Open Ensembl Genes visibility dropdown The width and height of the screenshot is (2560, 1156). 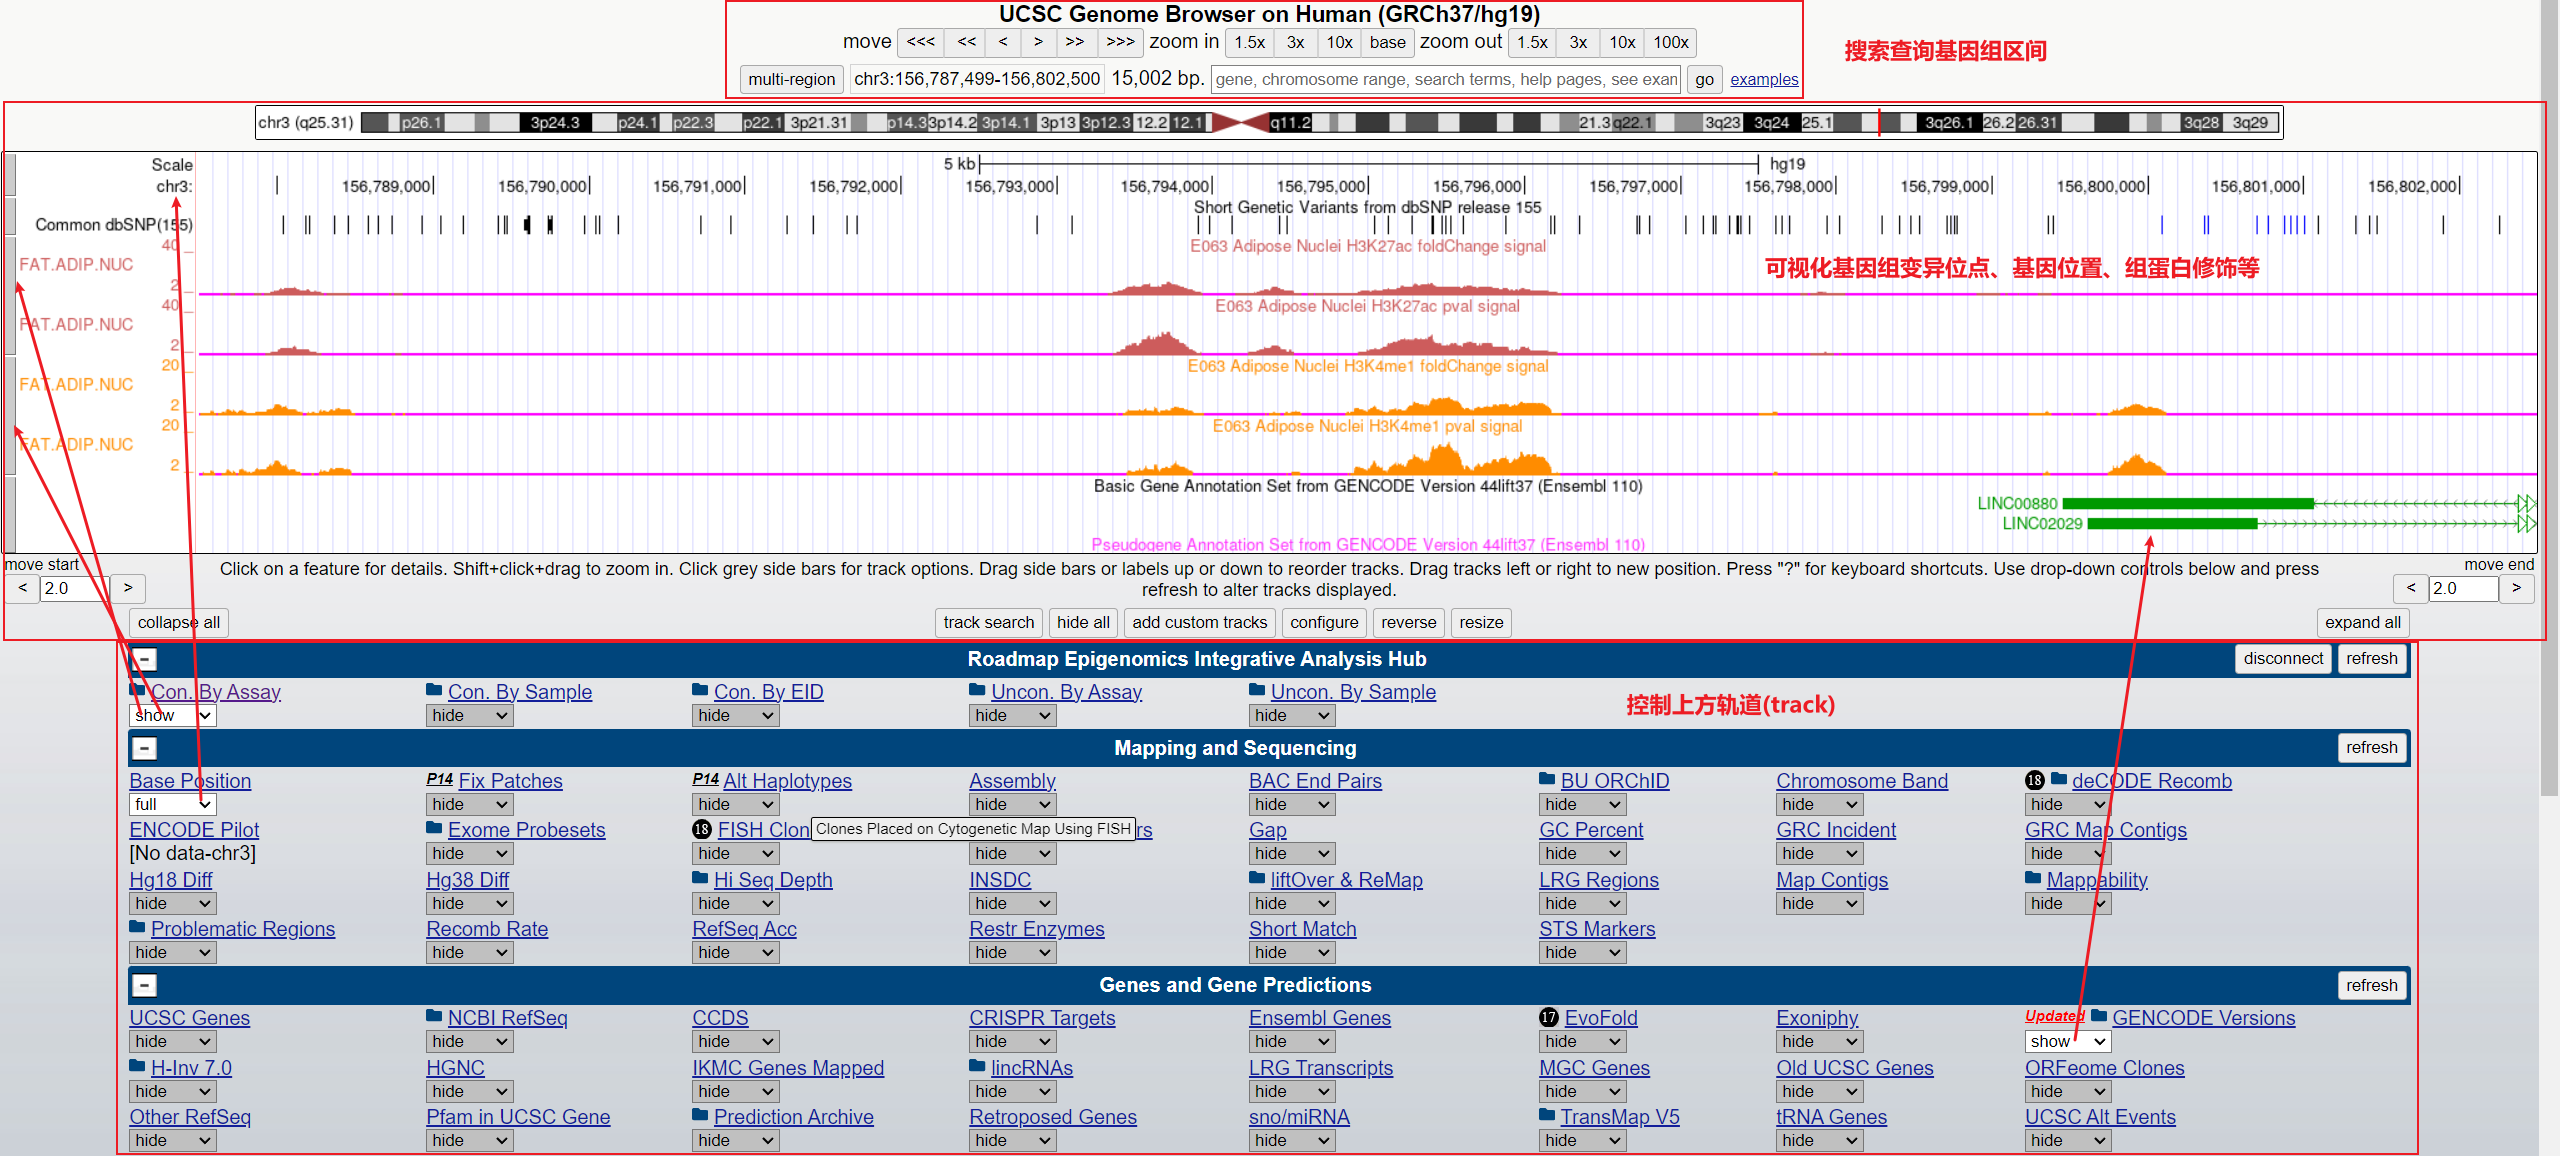point(1292,1042)
